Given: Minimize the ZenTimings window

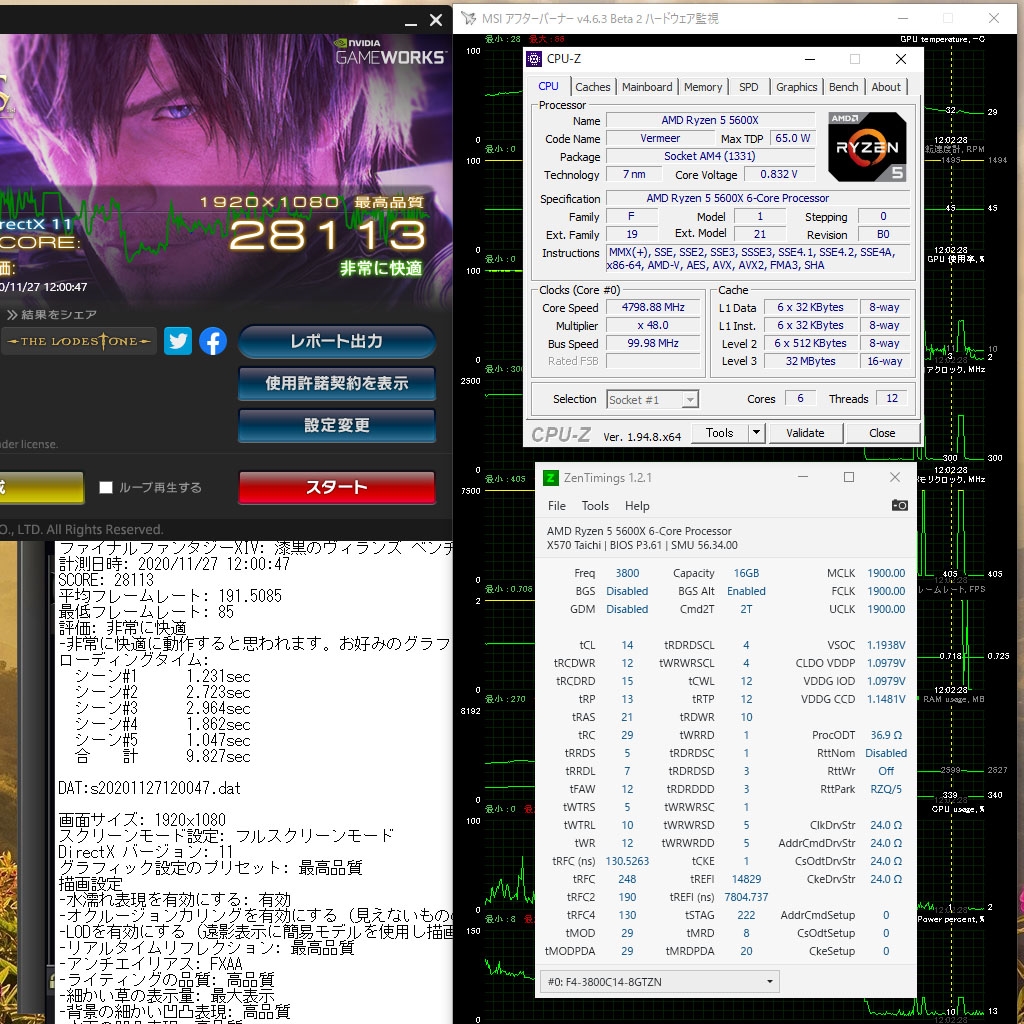Looking at the screenshot, I should [x=803, y=477].
